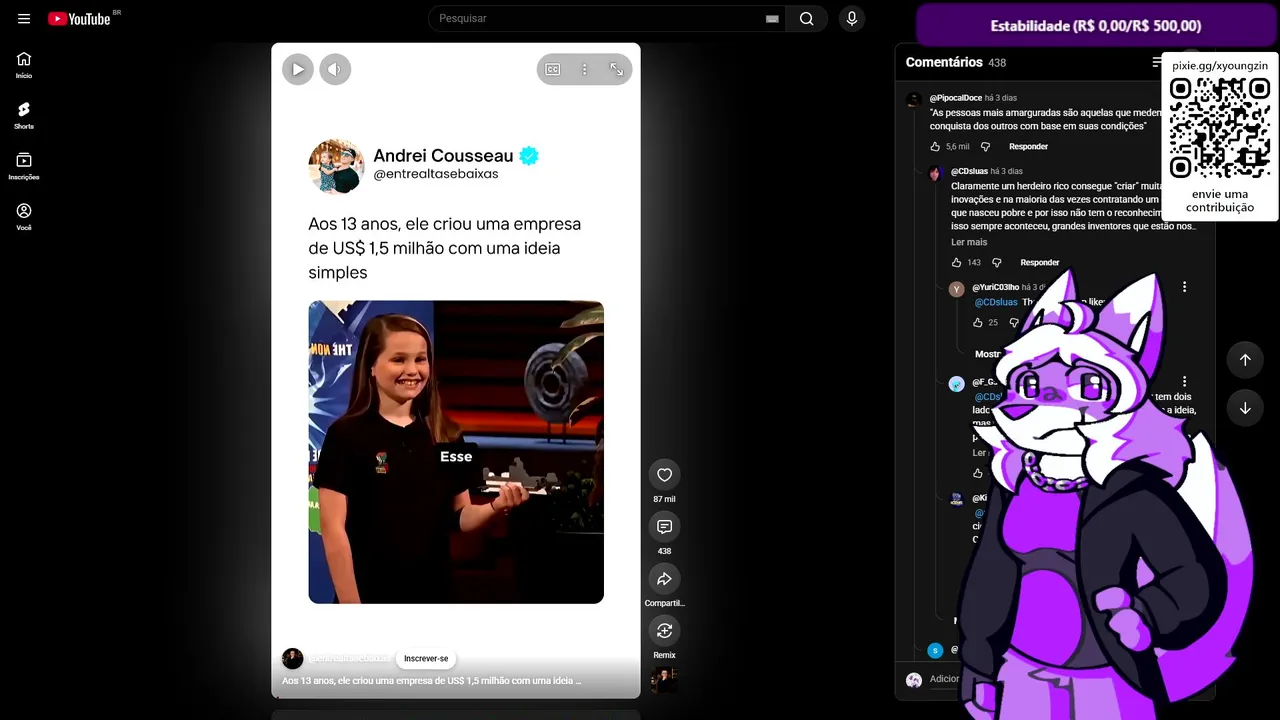Remix this Short
1280x720 pixels.
664,631
